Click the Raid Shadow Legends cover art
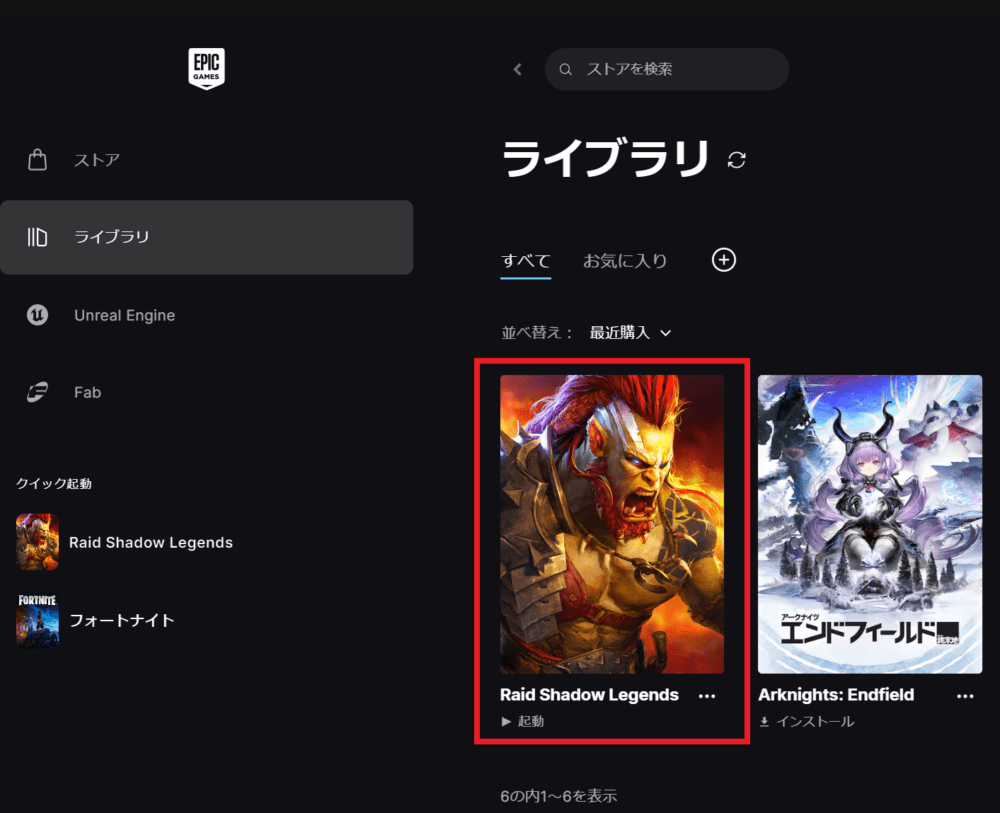The width and height of the screenshot is (1000, 813). [612, 524]
